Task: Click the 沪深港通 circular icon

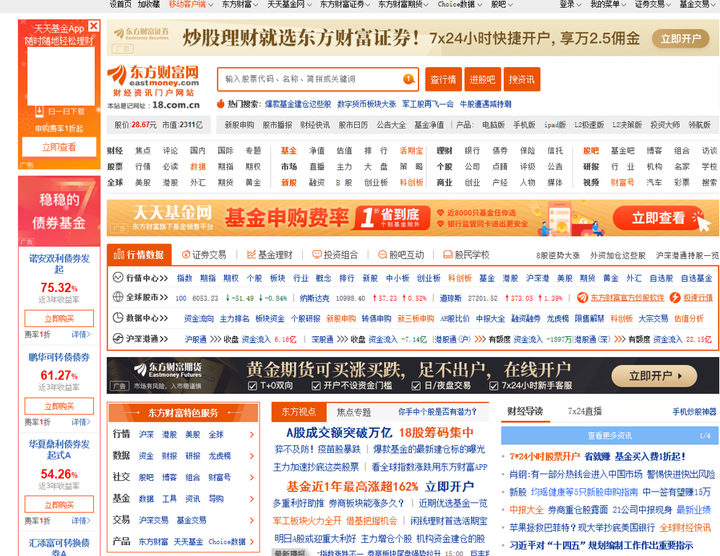Action: pos(118,338)
